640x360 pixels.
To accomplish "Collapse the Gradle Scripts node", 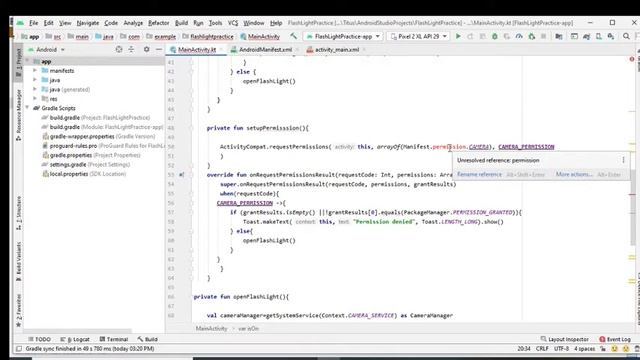I will click(27, 108).
